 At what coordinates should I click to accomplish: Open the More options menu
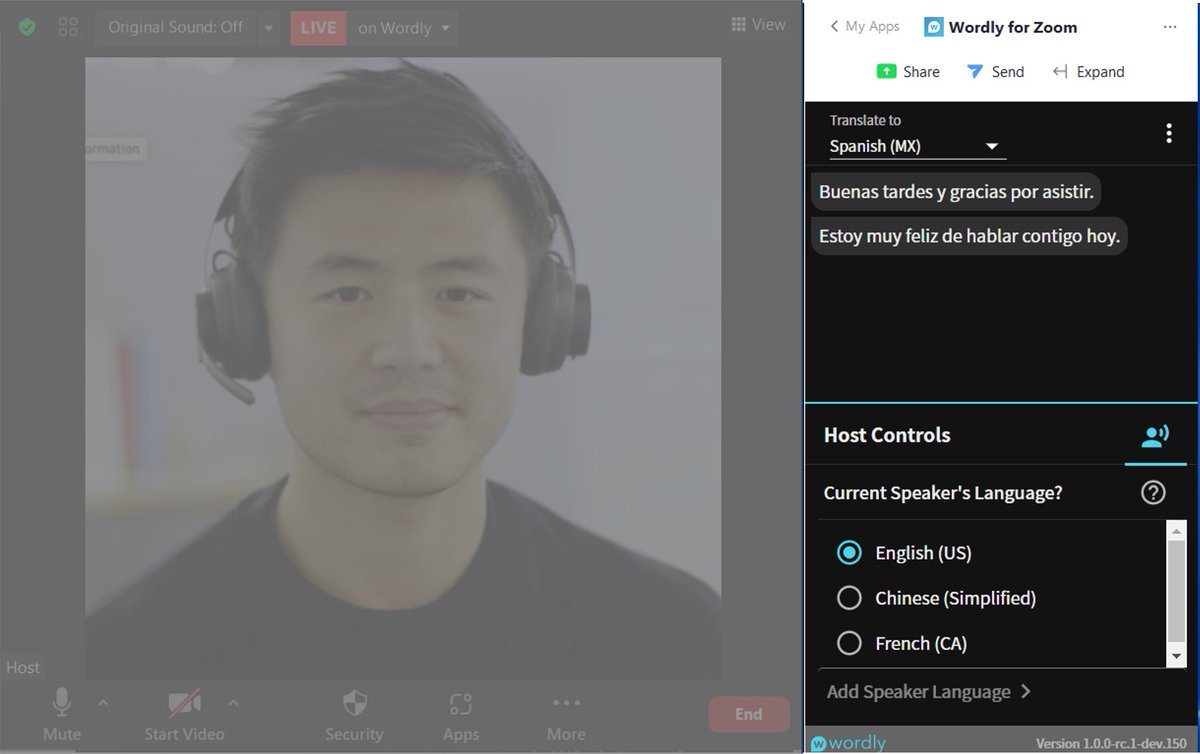pyautogui.click(x=566, y=714)
